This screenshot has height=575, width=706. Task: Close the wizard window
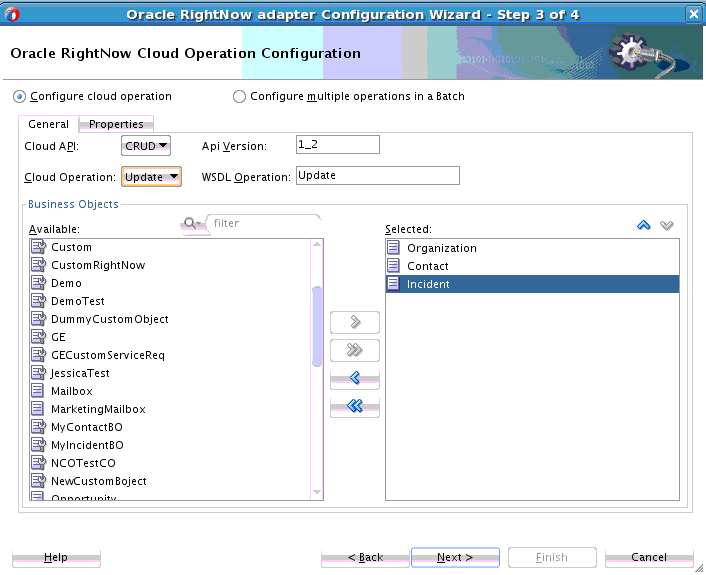(x=694, y=14)
